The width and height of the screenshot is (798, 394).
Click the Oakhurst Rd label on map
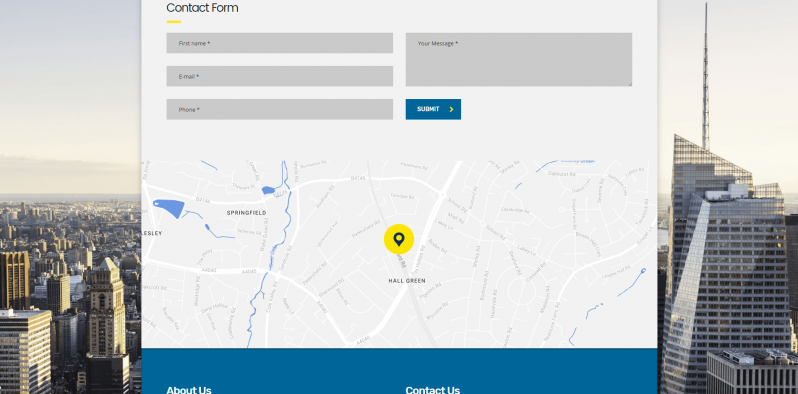coord(562,174)
